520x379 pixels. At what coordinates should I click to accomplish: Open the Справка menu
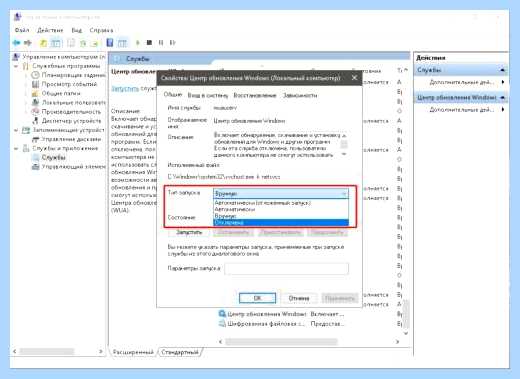click(x=101, y=30)
